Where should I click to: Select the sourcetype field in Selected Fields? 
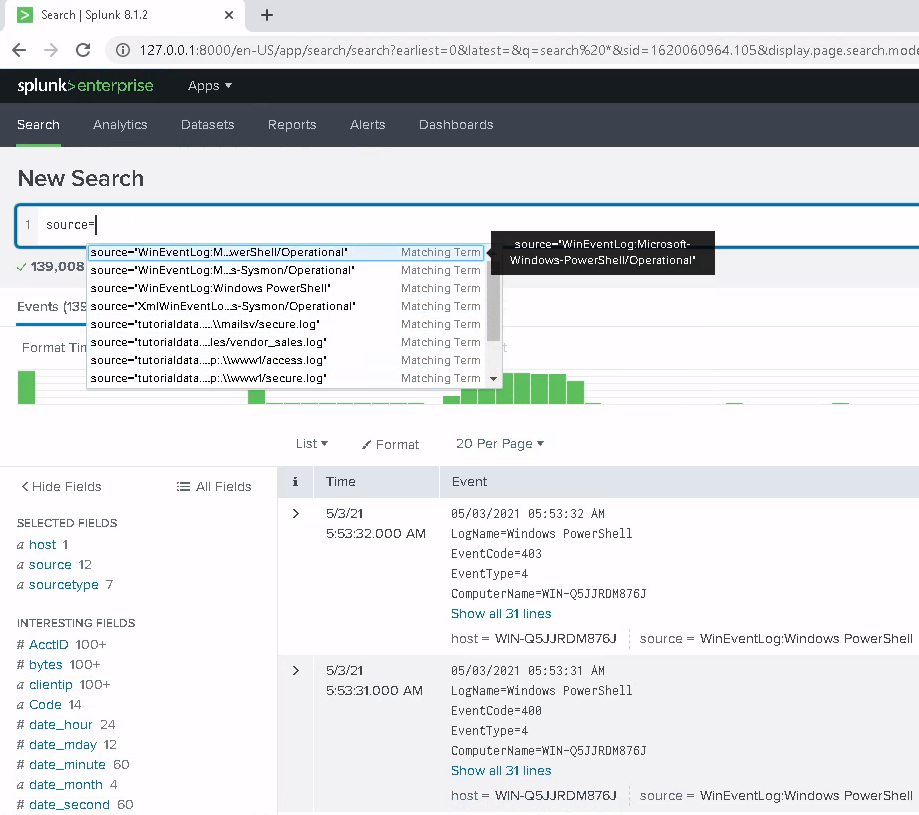pyautogui.click(x=64, y=585)
